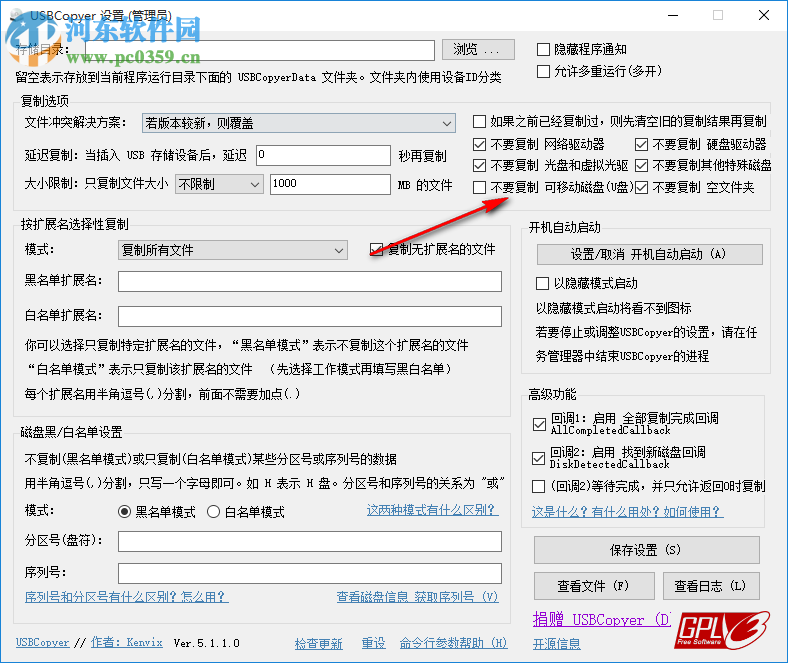Minimize the USBCopyer settings window
Screen dimensions: 788x663
coord(673,16)
